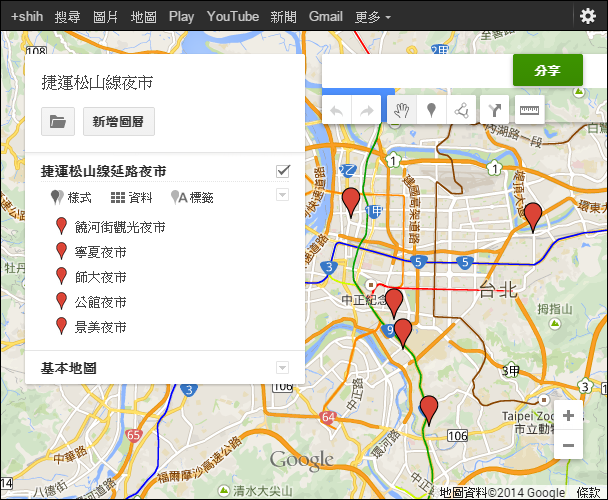Open 圖片 in top bar
The width and height of the screenshot is (608, 500).
click(x=105, y=17)
